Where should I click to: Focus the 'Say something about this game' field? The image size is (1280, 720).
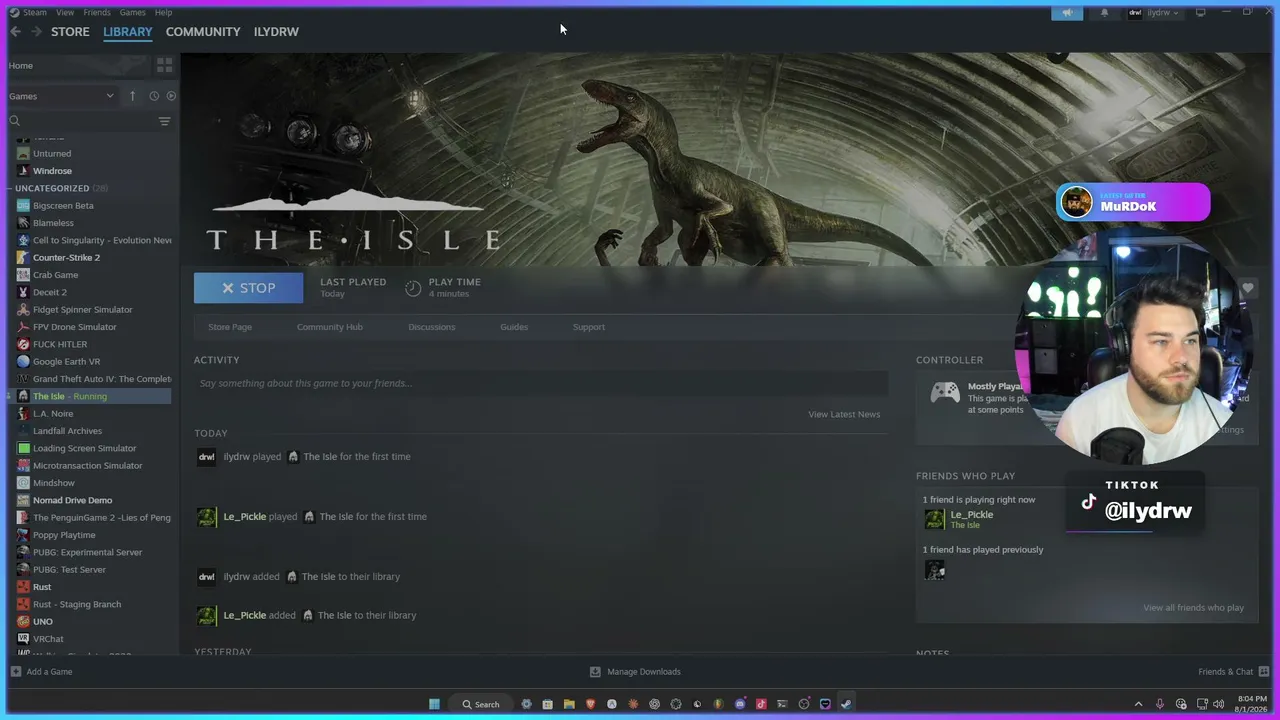pos(541,383)
